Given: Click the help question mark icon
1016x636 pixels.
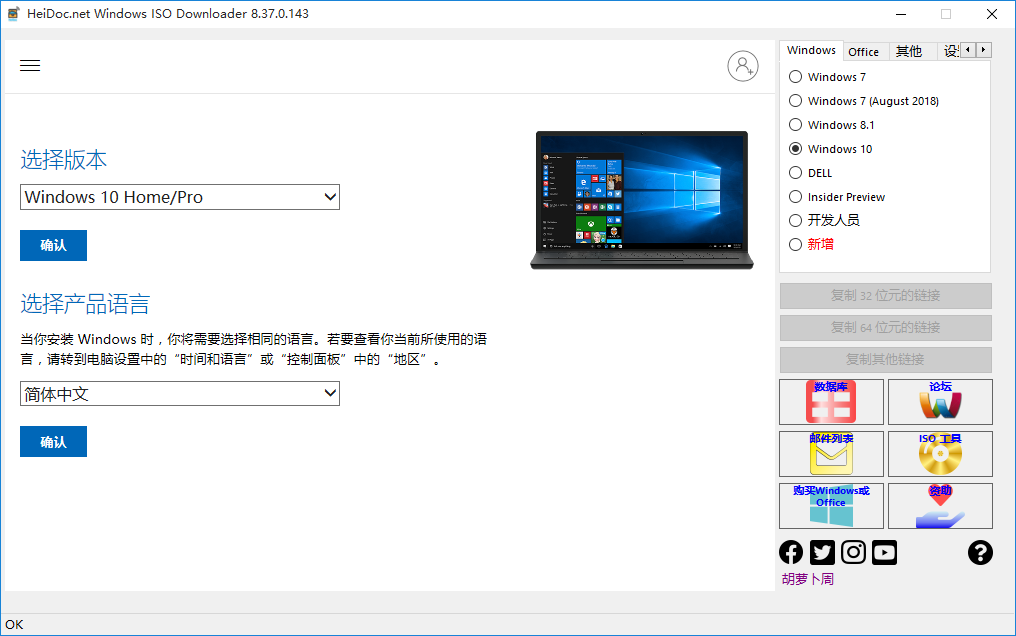Looking at the screenshot, I should 980,552.
